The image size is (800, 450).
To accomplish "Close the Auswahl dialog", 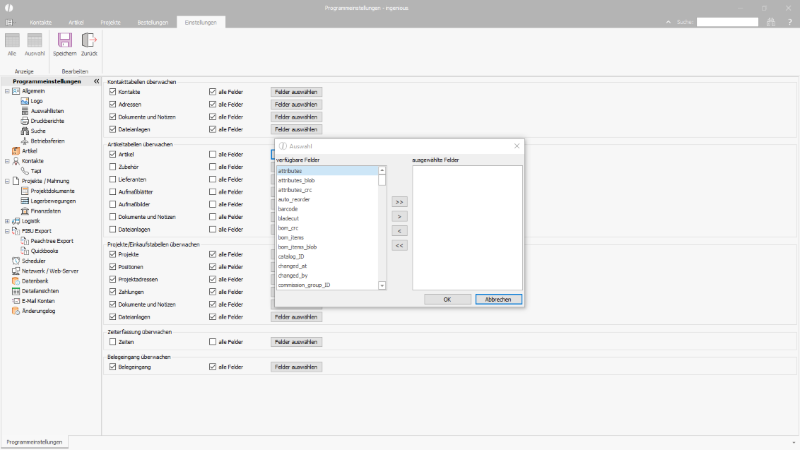I will [x=517, y=146].
